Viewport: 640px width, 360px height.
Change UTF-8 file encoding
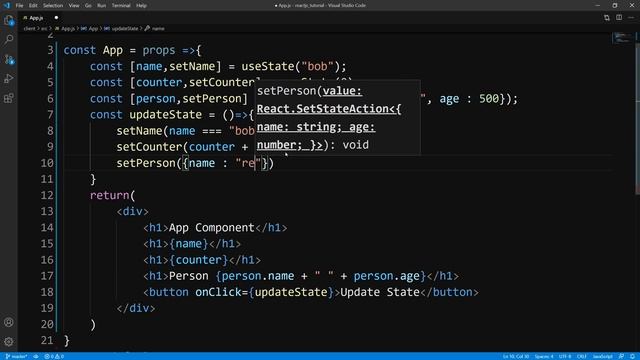pyautogui.click(x=565, y=356)
